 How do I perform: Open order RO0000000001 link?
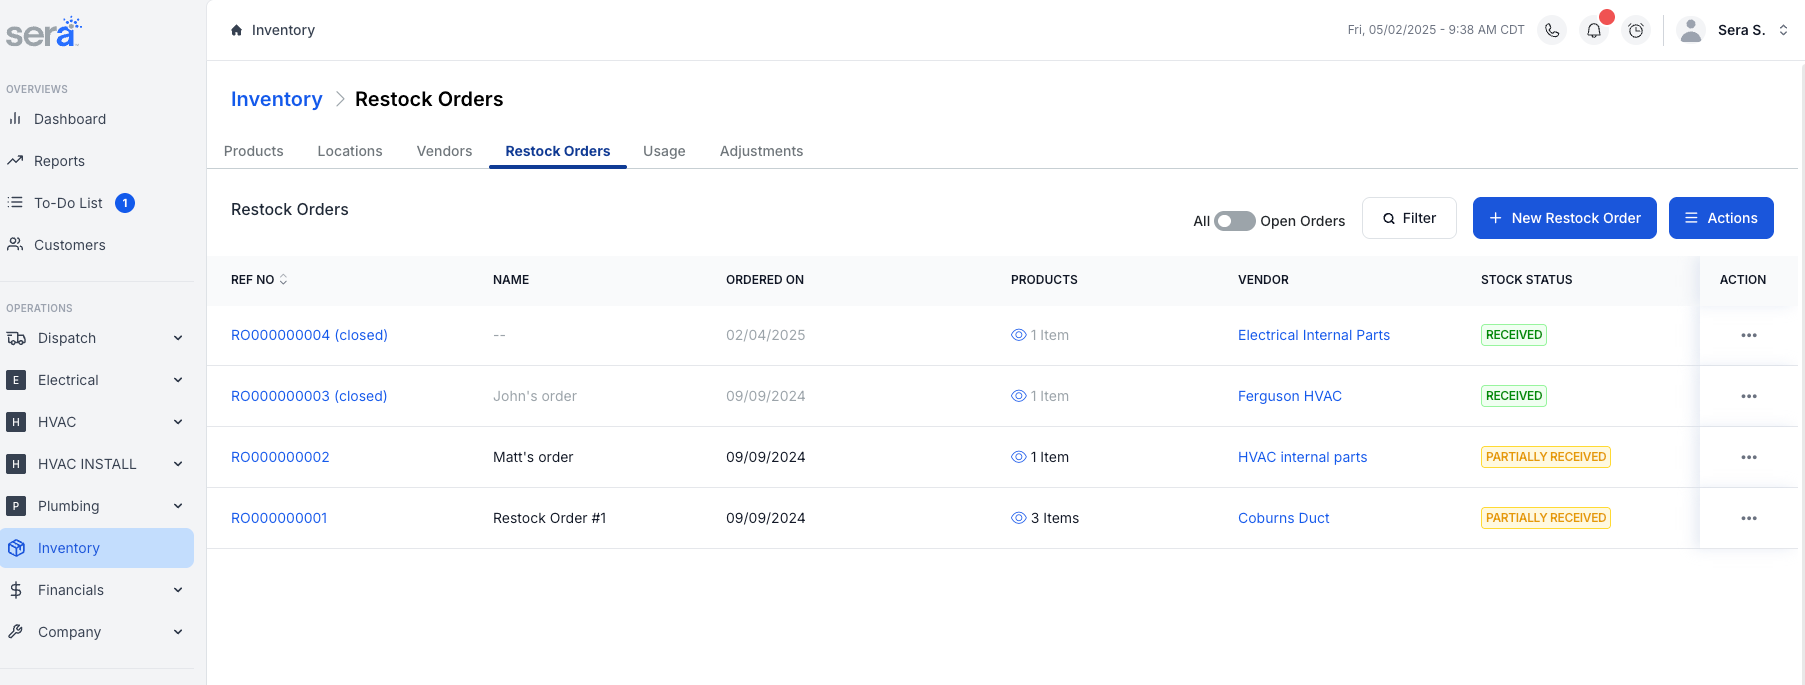(279, 518)
